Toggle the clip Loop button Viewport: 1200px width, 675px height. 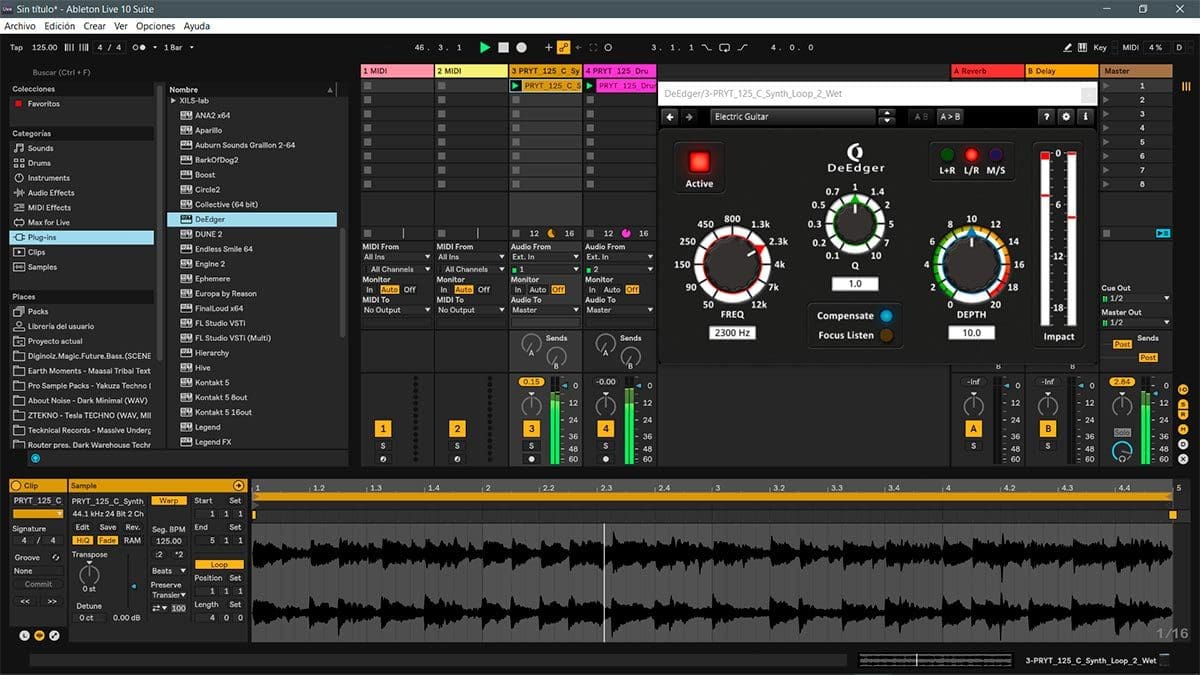219,564
